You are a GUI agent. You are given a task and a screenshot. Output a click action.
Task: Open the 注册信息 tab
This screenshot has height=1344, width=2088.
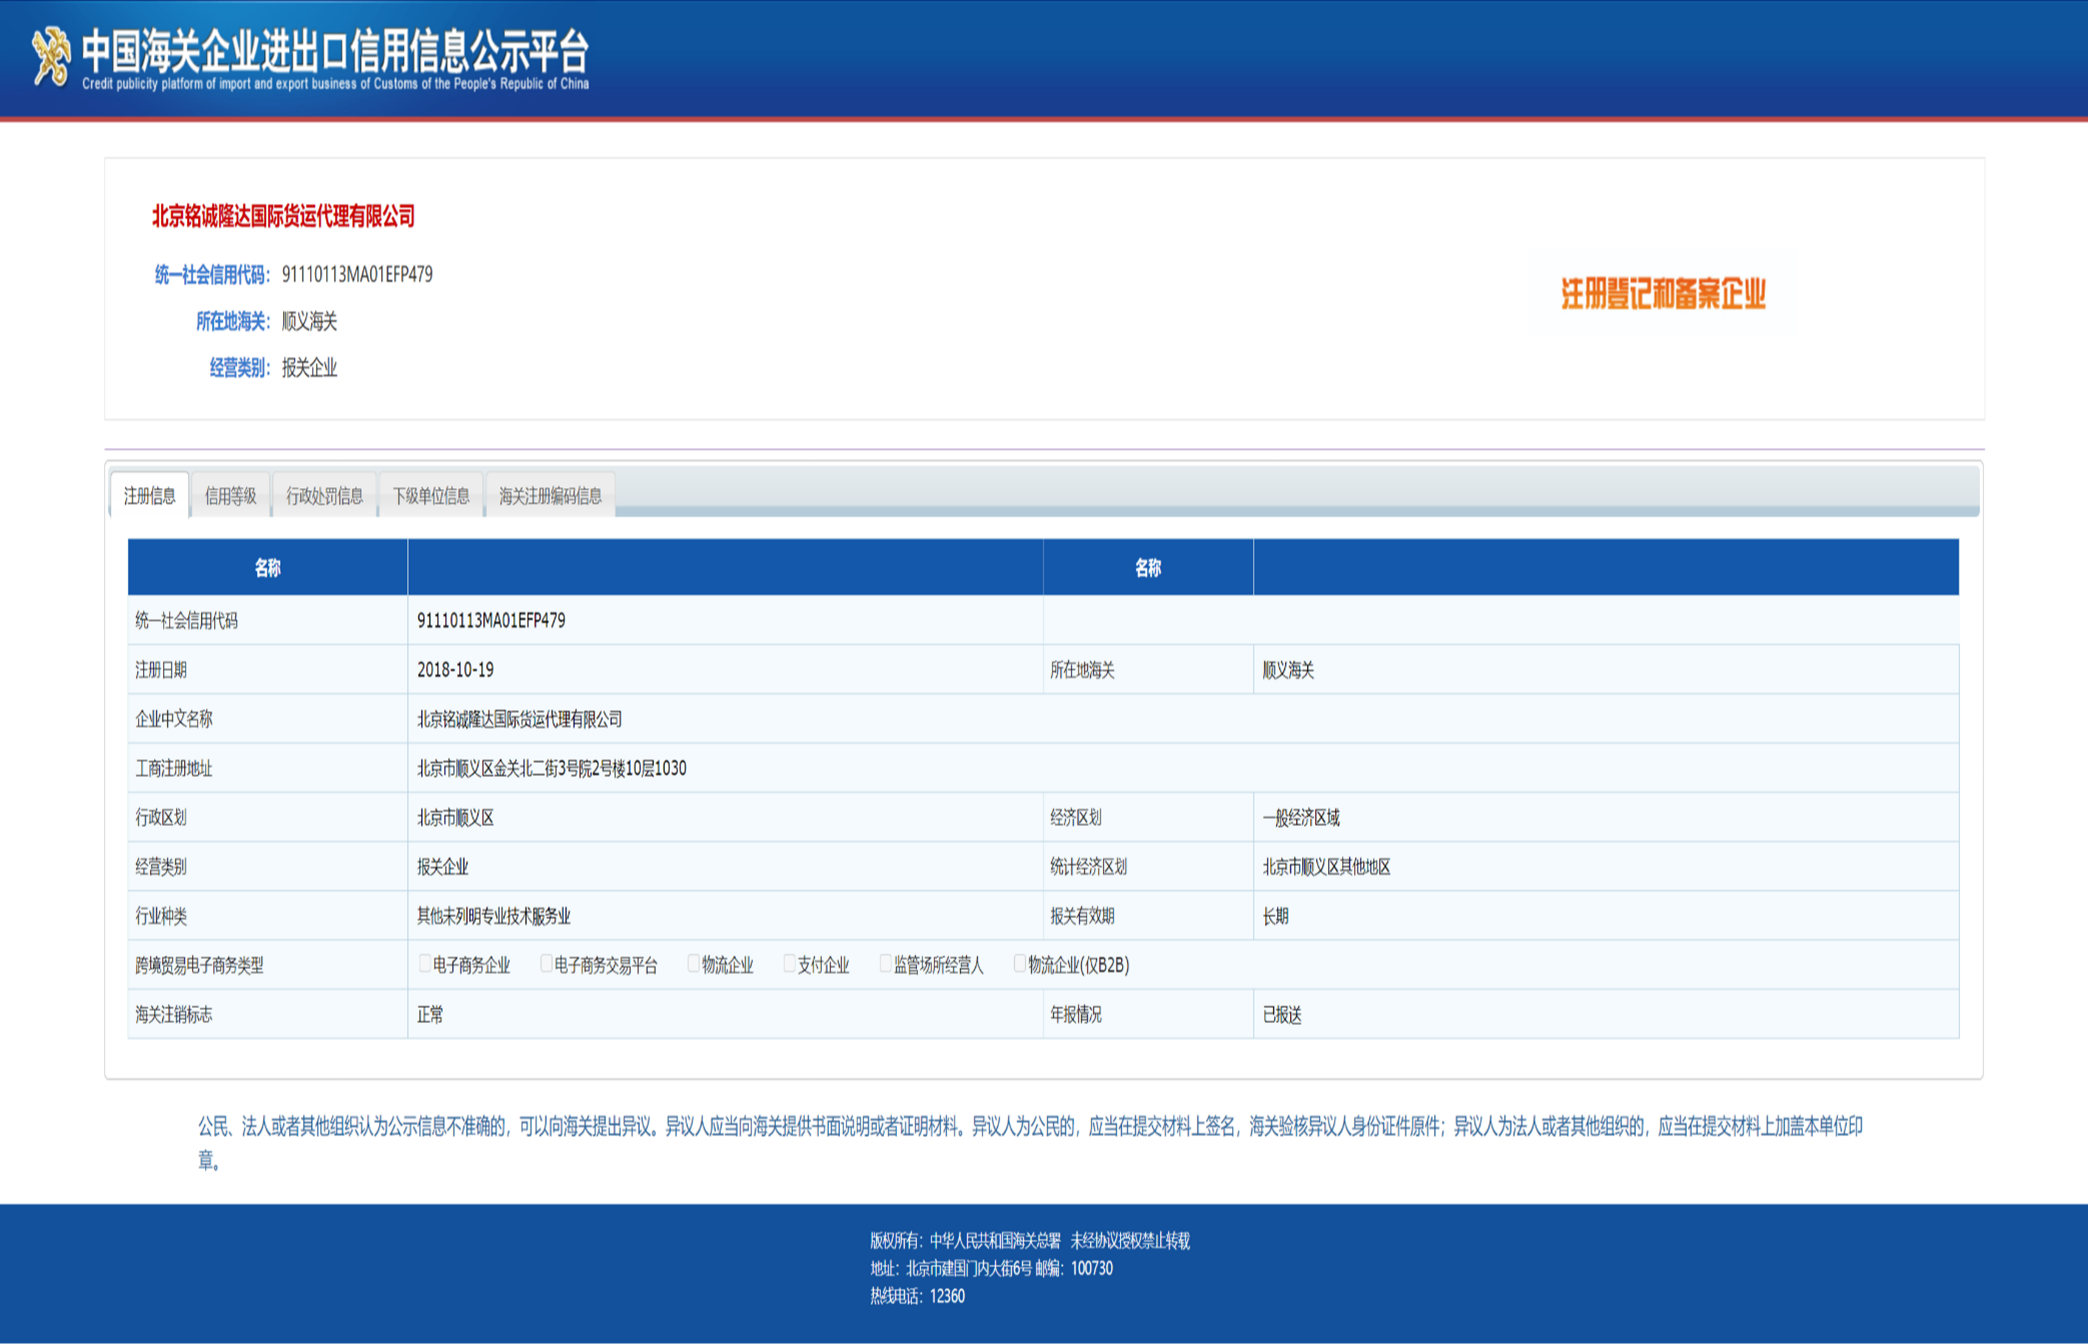150,495
